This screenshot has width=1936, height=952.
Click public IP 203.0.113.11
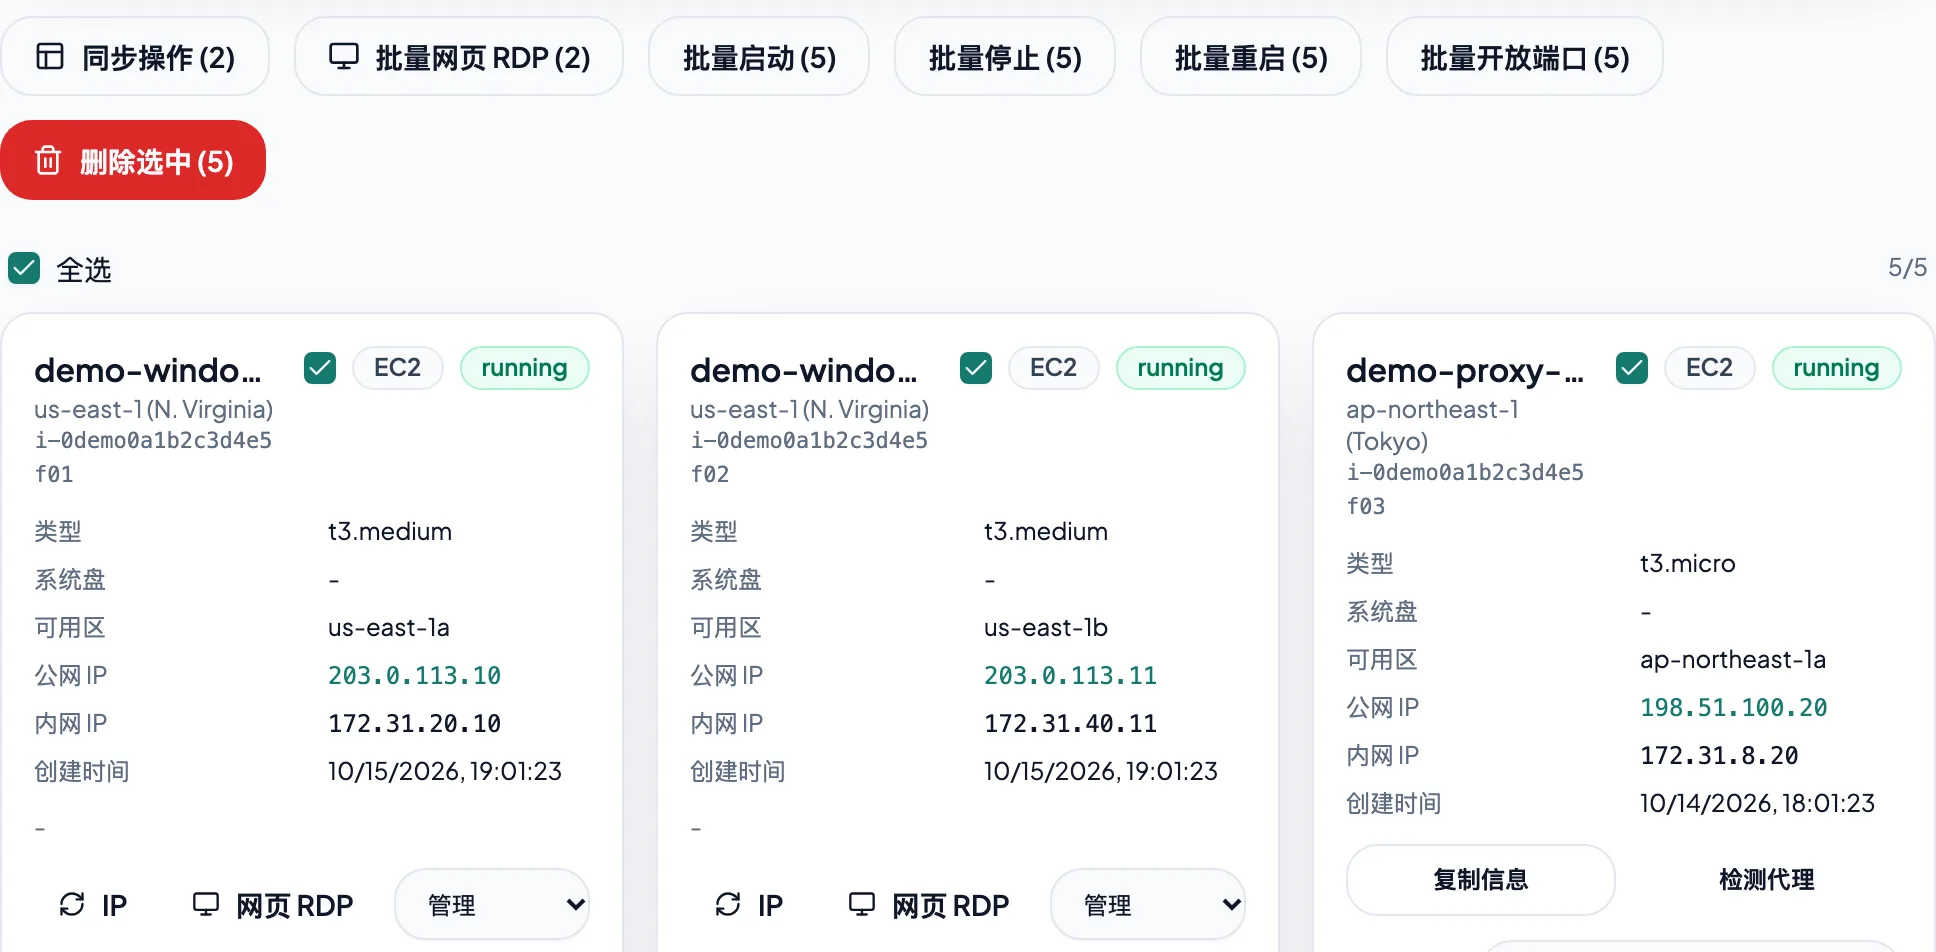[1070, 676]
